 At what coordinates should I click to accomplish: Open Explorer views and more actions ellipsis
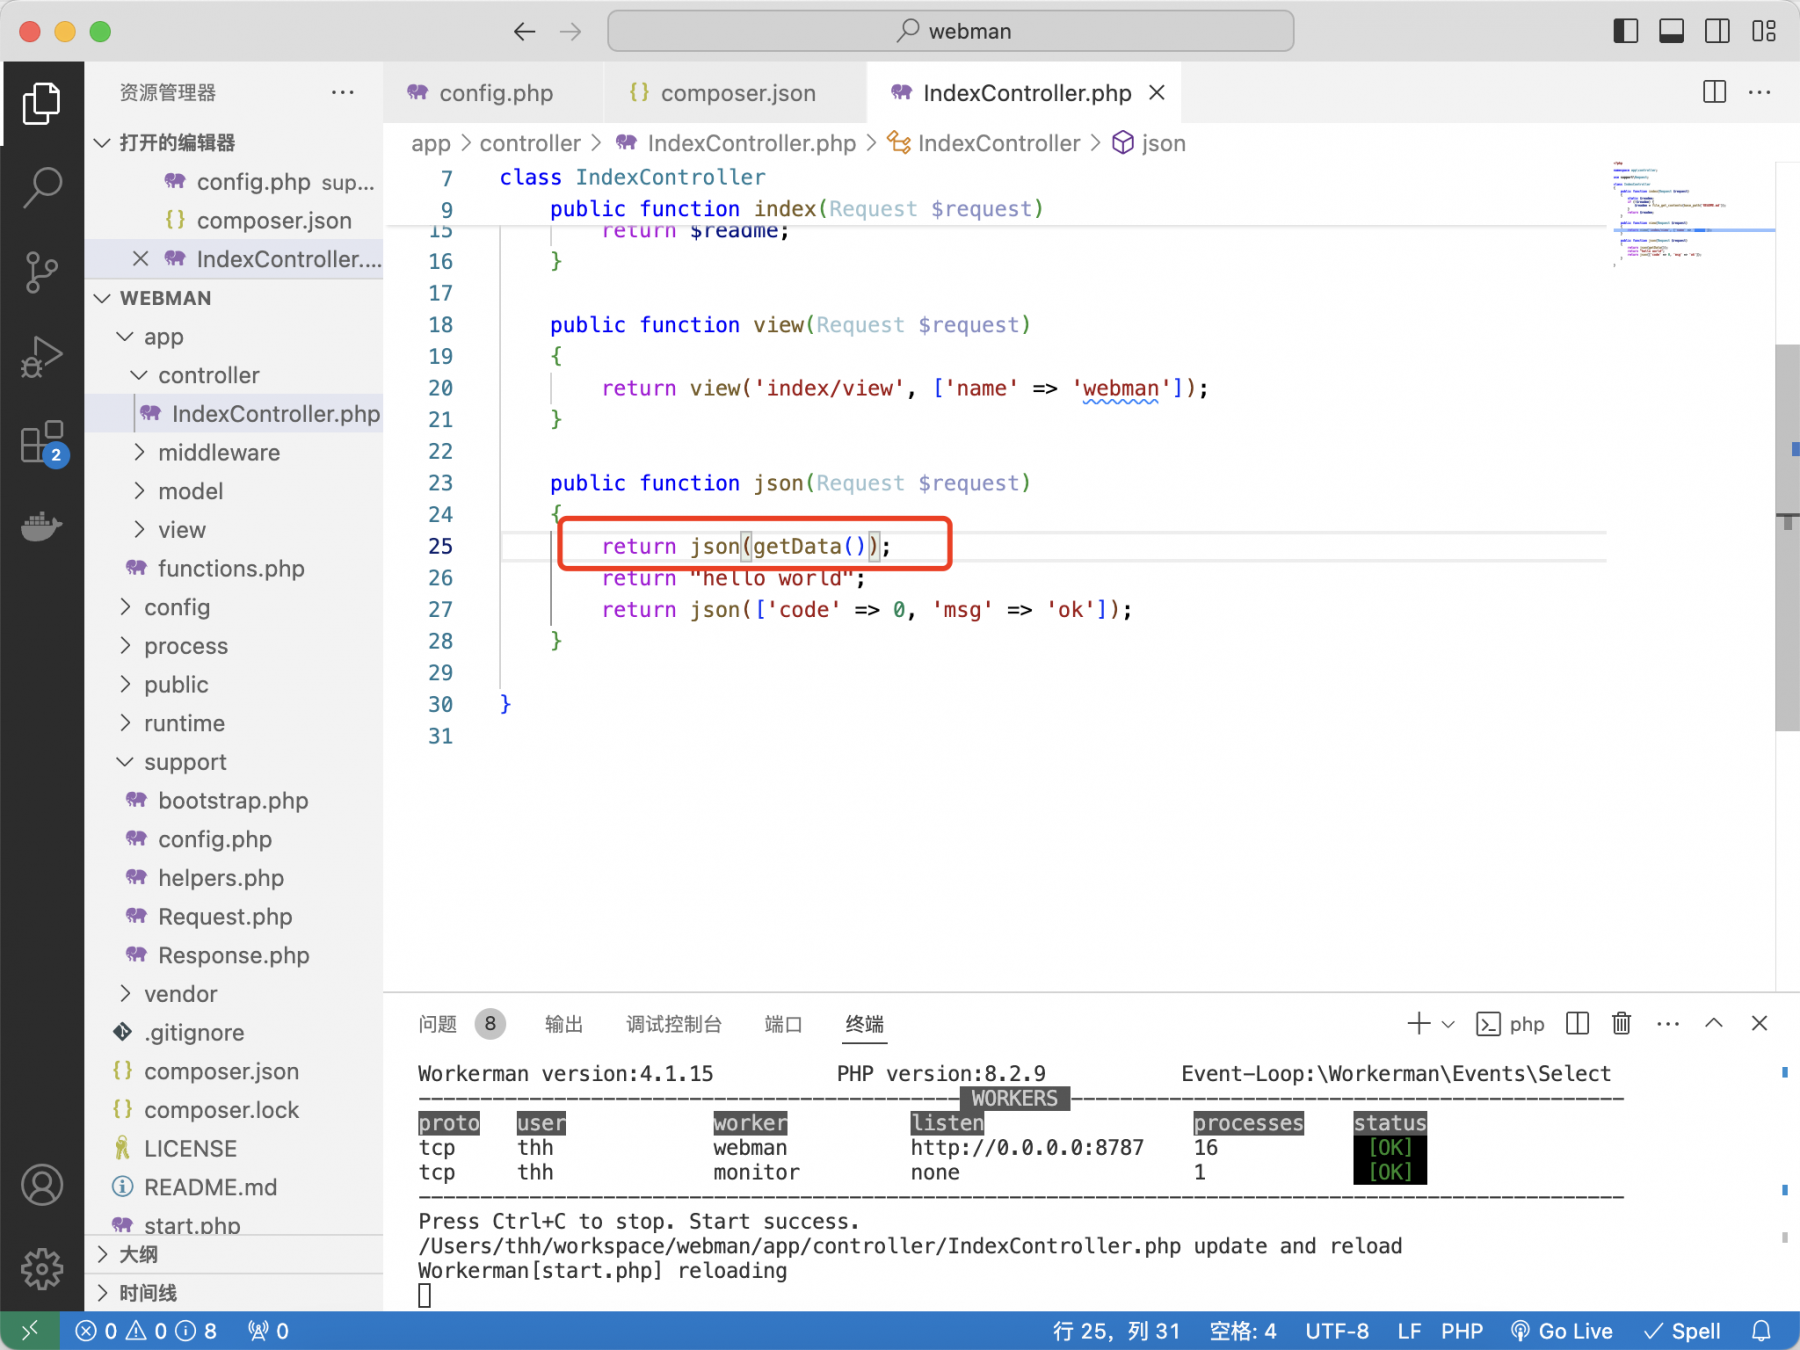(x=343, y=92)
